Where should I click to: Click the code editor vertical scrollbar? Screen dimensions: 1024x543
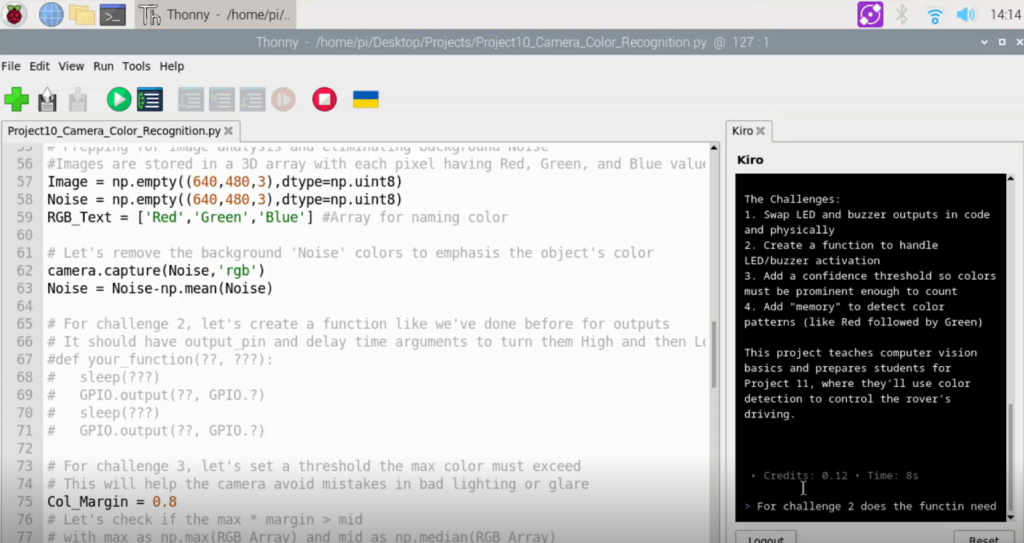(x=714, y=340)
